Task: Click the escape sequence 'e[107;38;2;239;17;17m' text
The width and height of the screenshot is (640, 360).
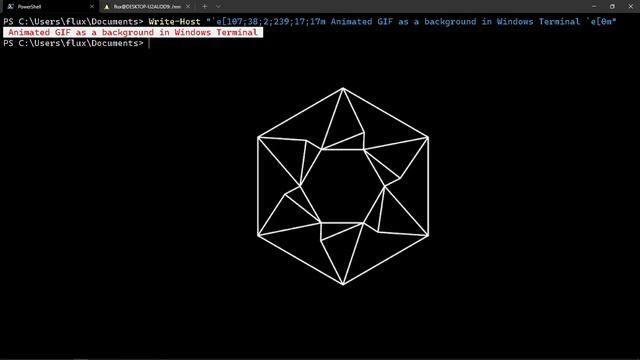Action: [271, 22]
